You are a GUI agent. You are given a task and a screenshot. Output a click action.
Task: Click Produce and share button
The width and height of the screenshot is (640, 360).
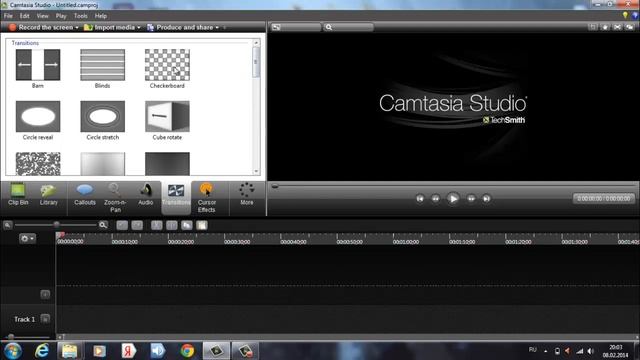point(180,27)
